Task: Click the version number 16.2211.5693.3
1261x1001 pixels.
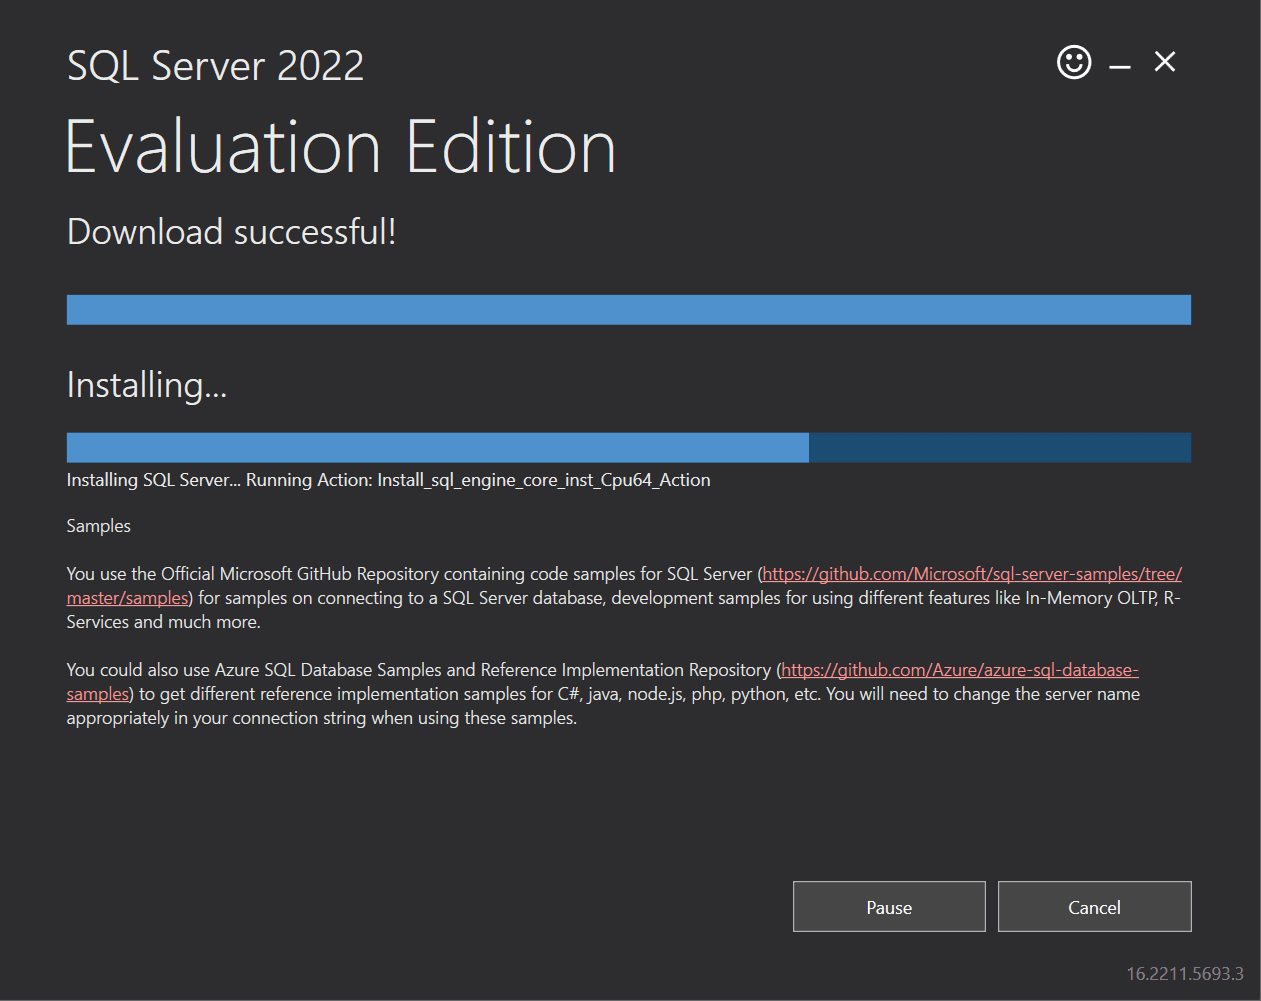Action: [x=1184, y=973]
